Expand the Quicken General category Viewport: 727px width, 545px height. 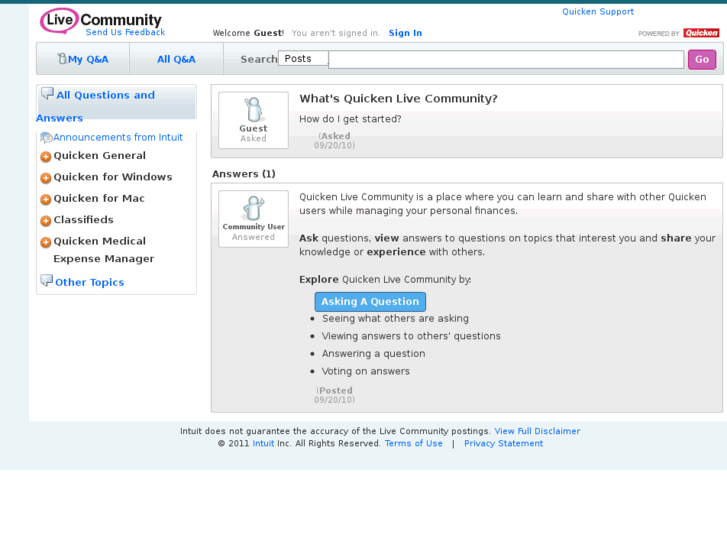tap(45, 157)
